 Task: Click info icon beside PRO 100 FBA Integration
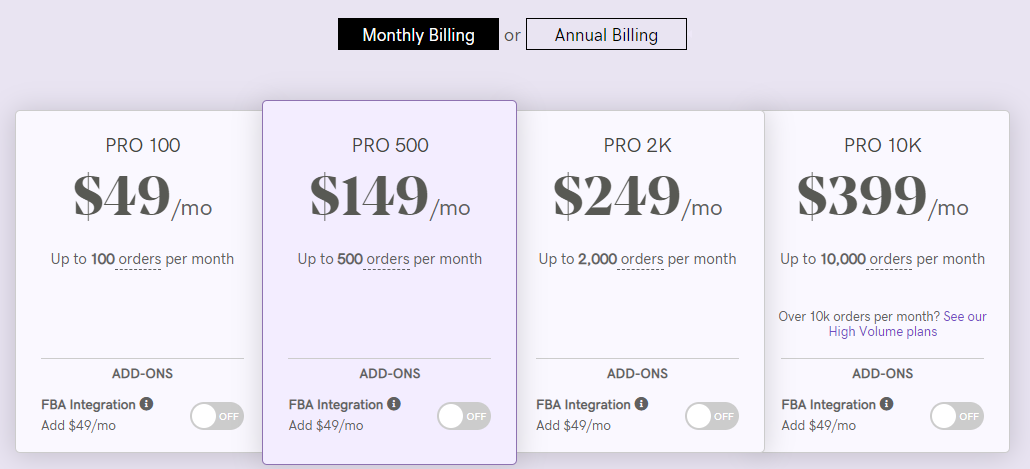tap(147, 404)
